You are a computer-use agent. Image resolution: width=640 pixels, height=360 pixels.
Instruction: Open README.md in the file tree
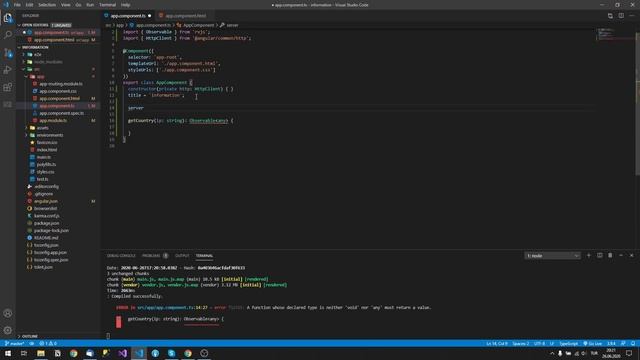[x=46, y=238]
